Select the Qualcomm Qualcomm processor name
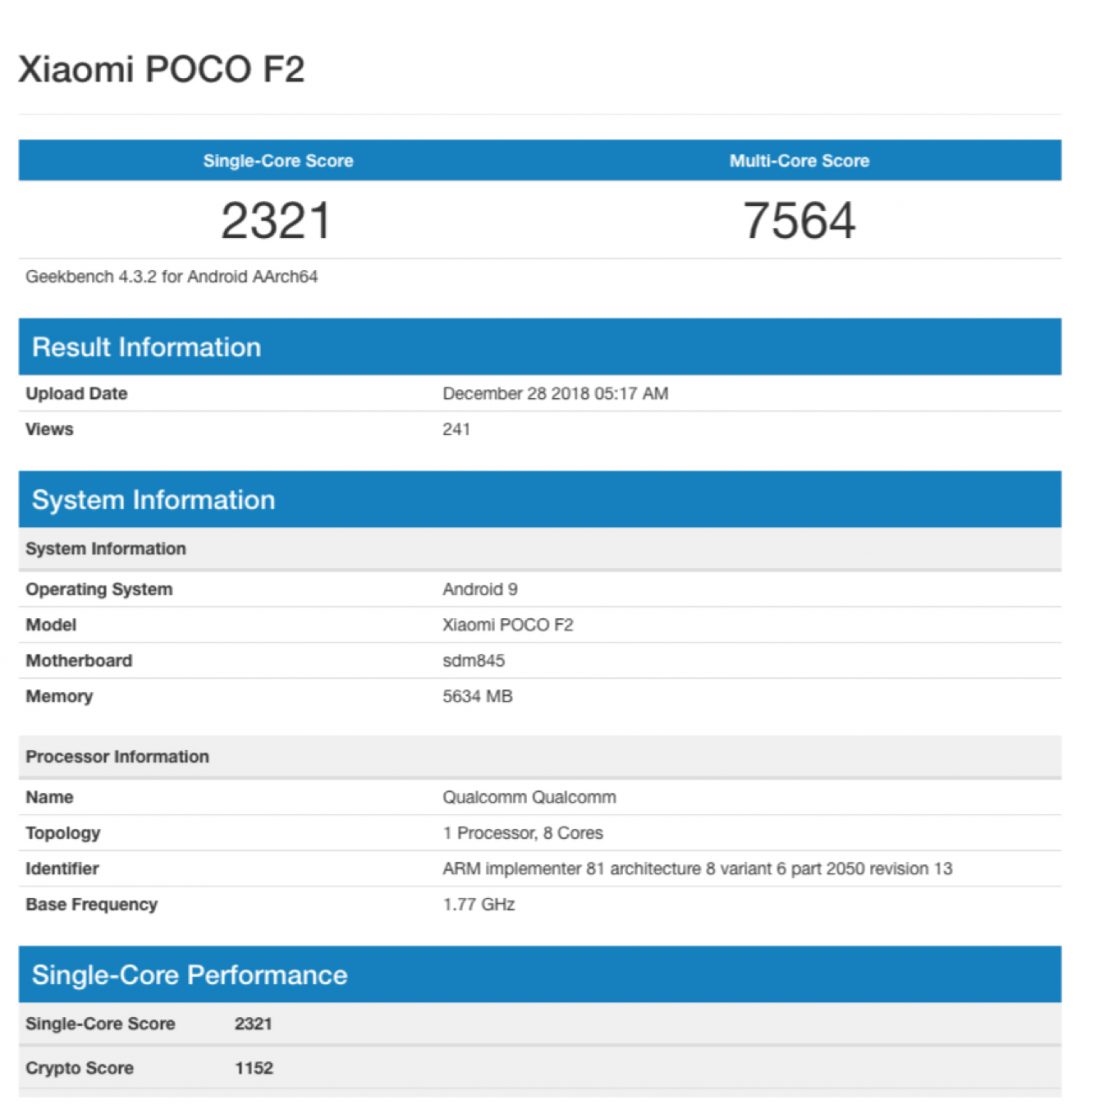Screen dimensions: 1104x1104 click(529, 798)
